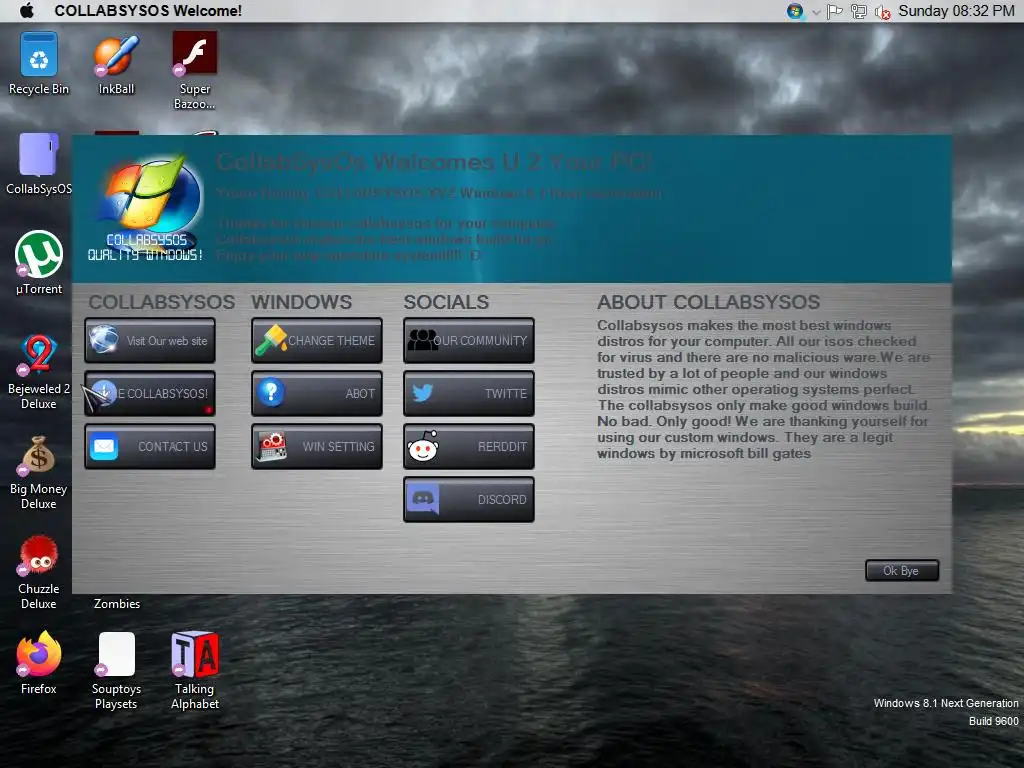Launch µTorrent from the desktop
The width and height of the screenshot is (1024, 768).
39,263
